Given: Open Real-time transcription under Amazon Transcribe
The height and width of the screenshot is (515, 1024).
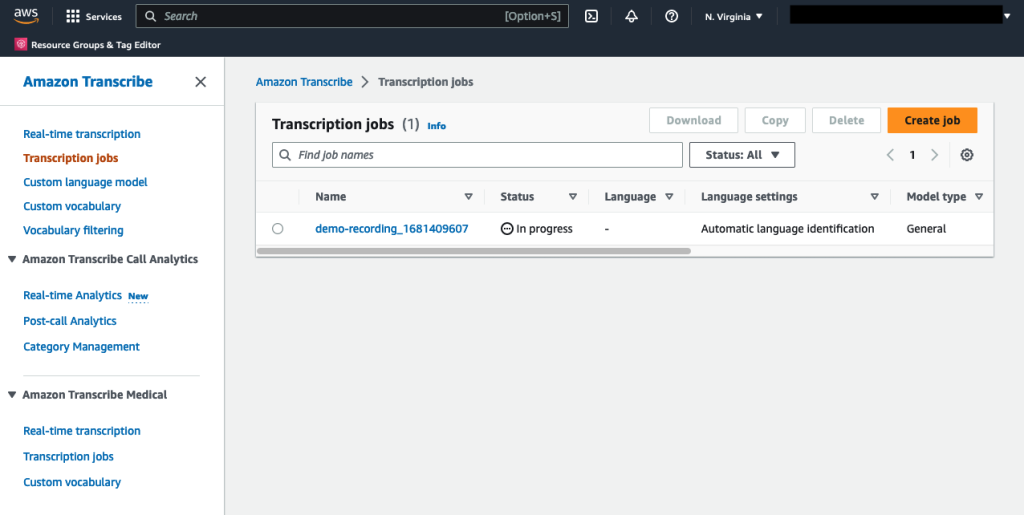Looking at the screenshot, I should (82, 134).
